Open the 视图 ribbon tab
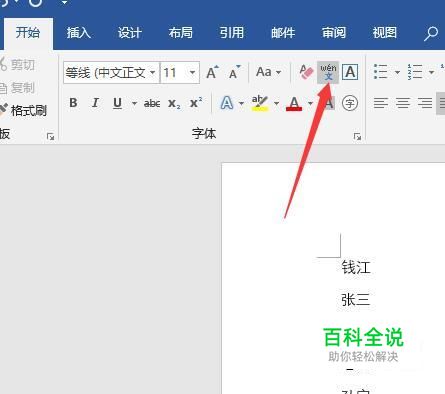 point(385,33)
